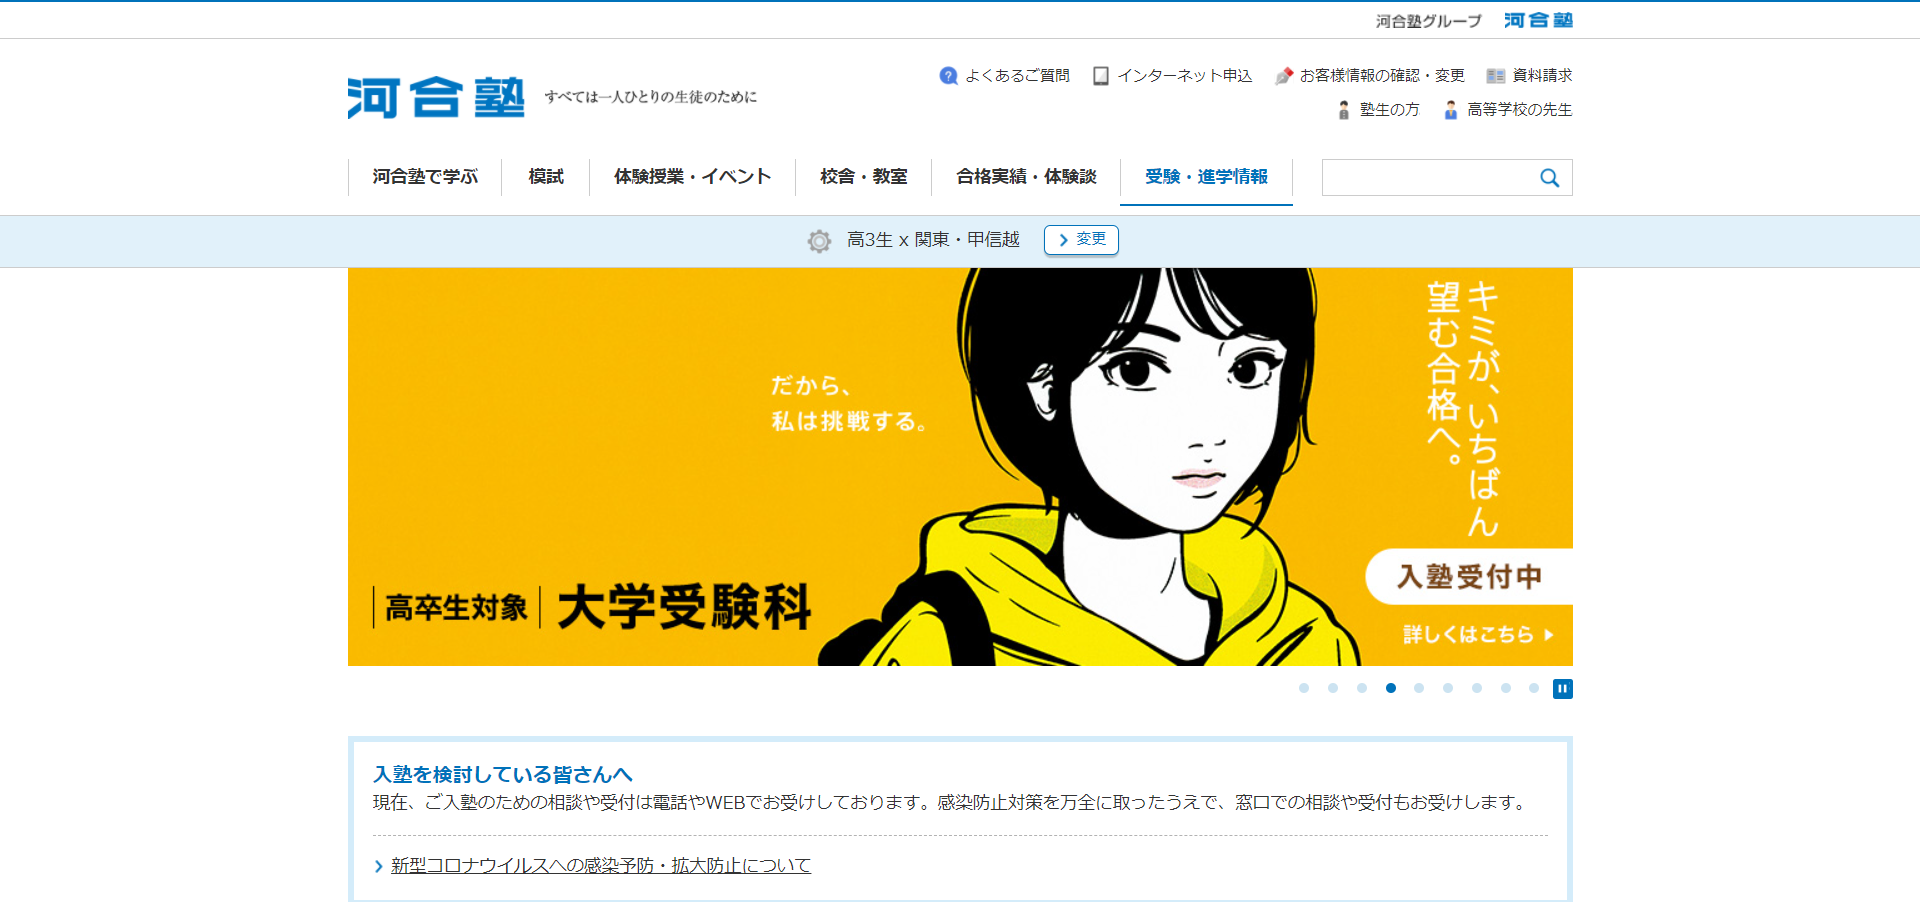Click the gear settings icon beside 高3生
Screen dimensions: 1920x902
tap(819, 241)
